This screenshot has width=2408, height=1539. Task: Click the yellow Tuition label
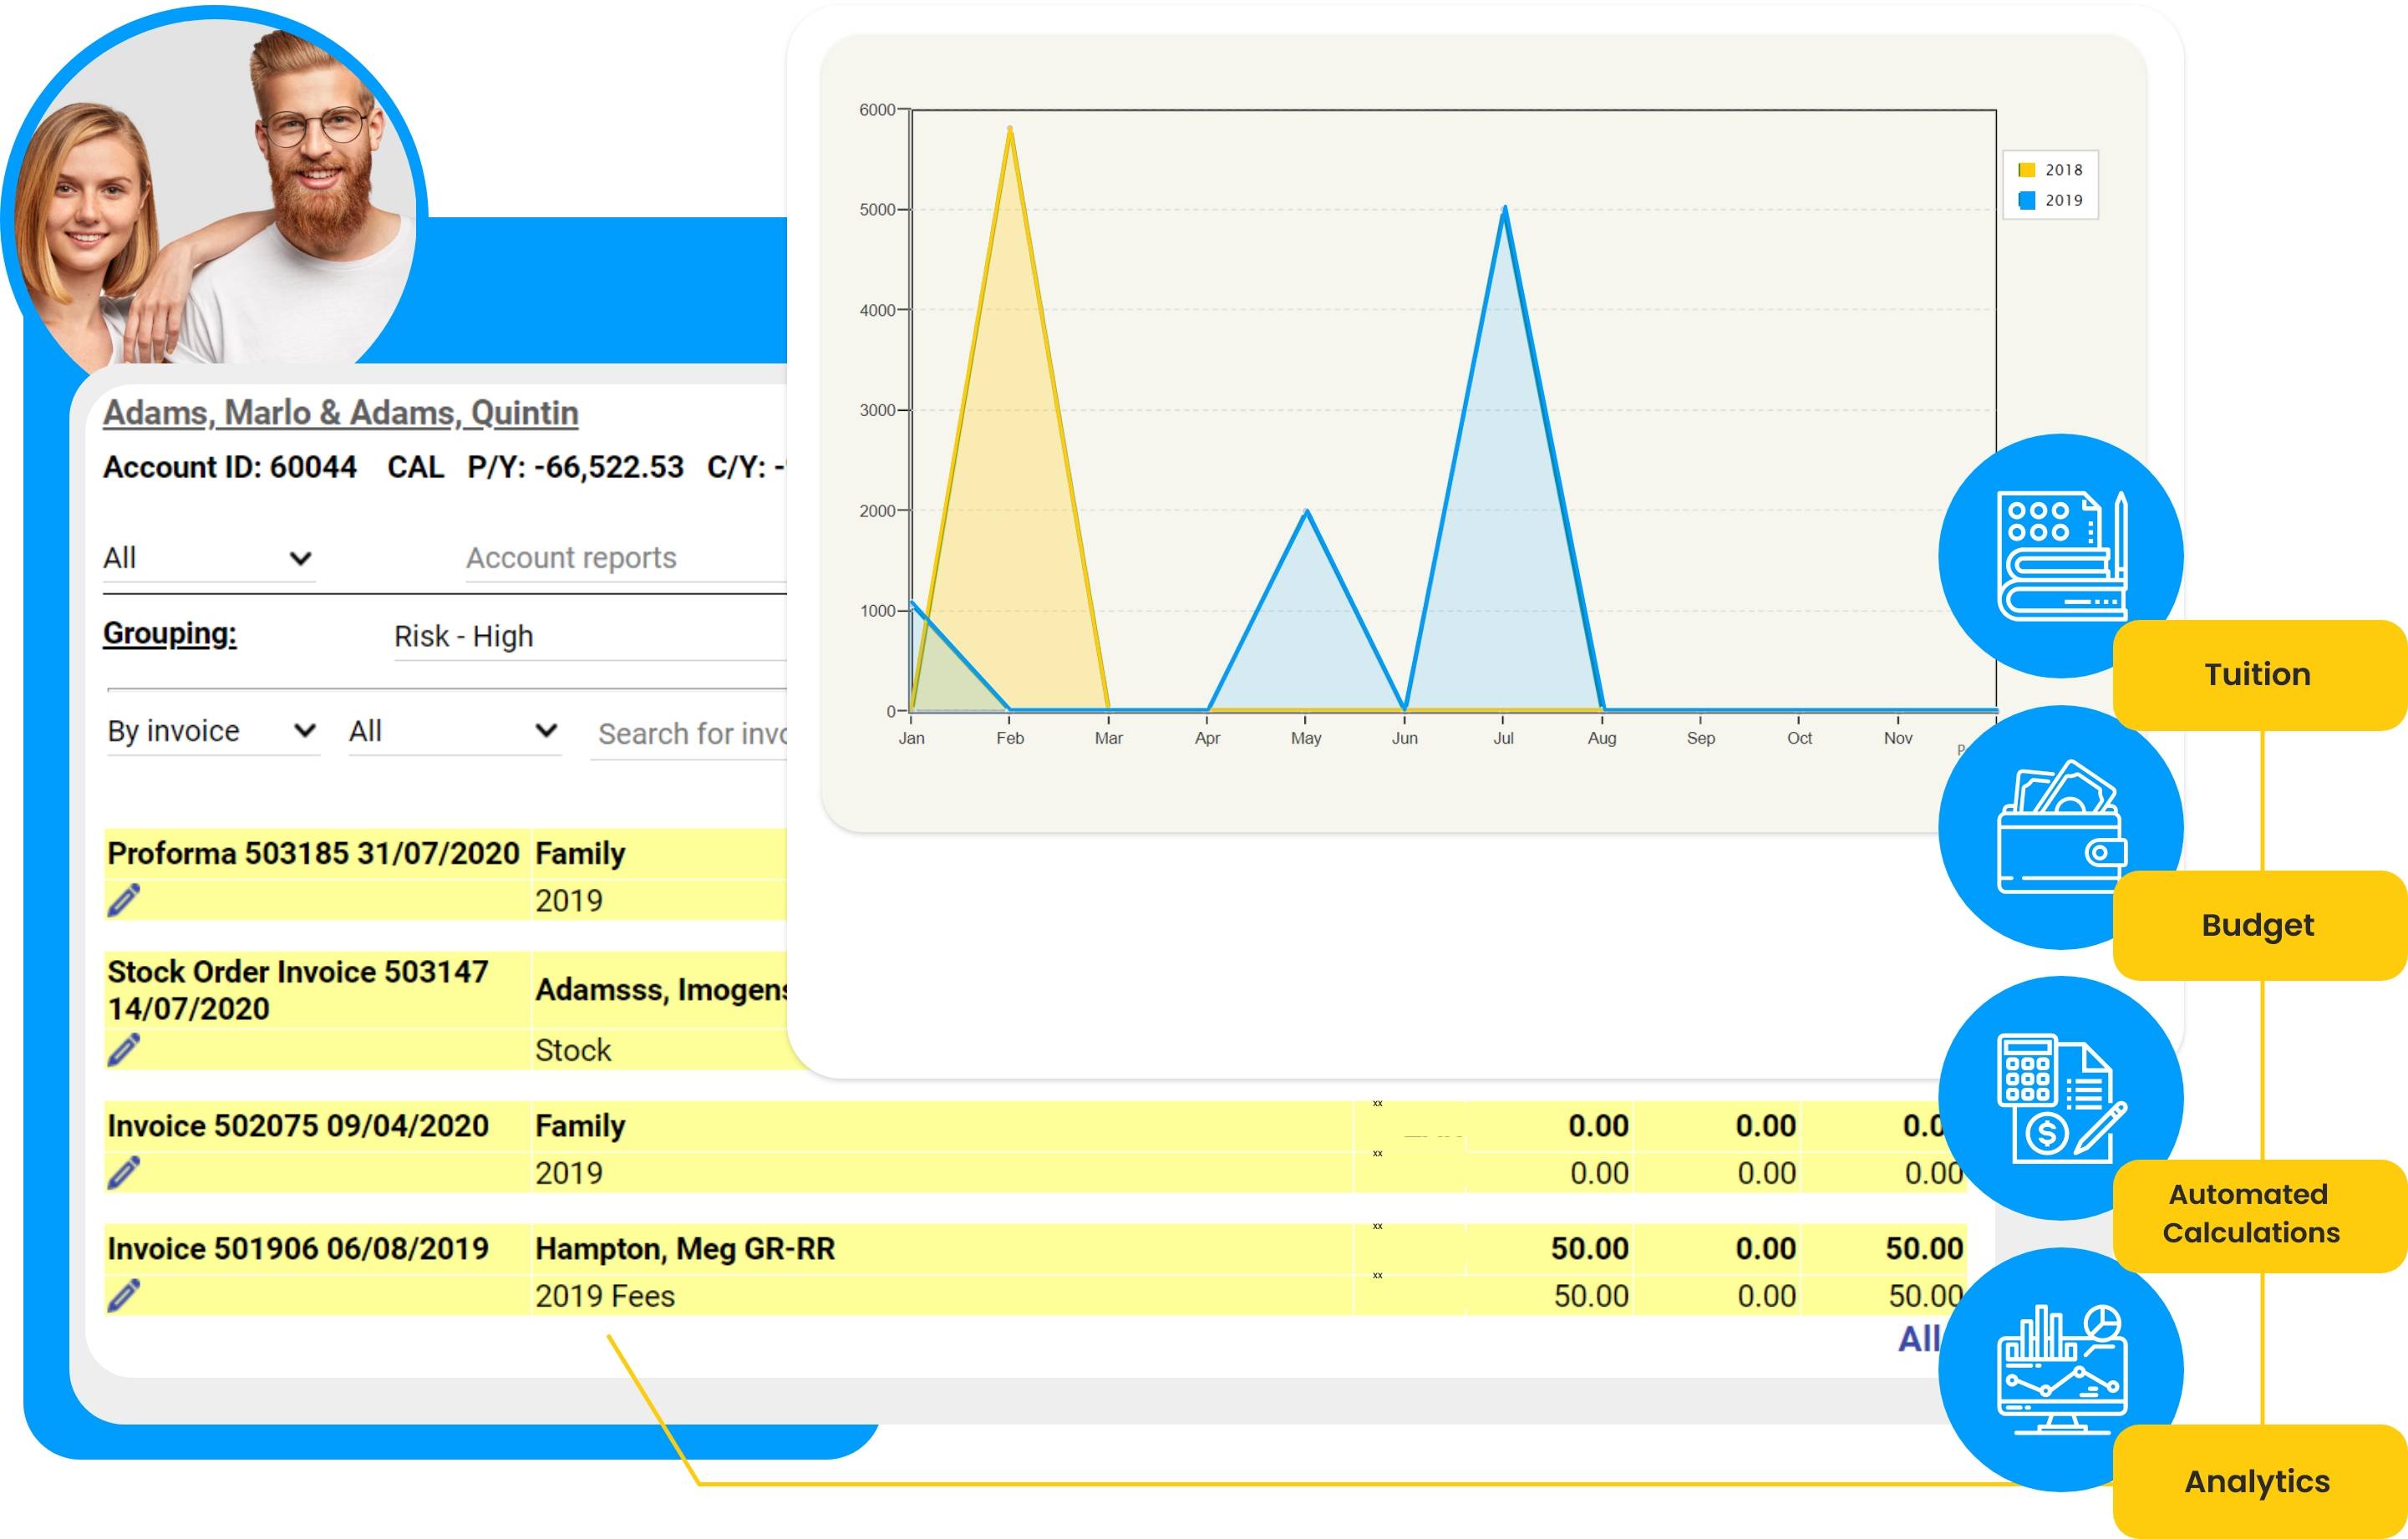[x=2257, y=675]
